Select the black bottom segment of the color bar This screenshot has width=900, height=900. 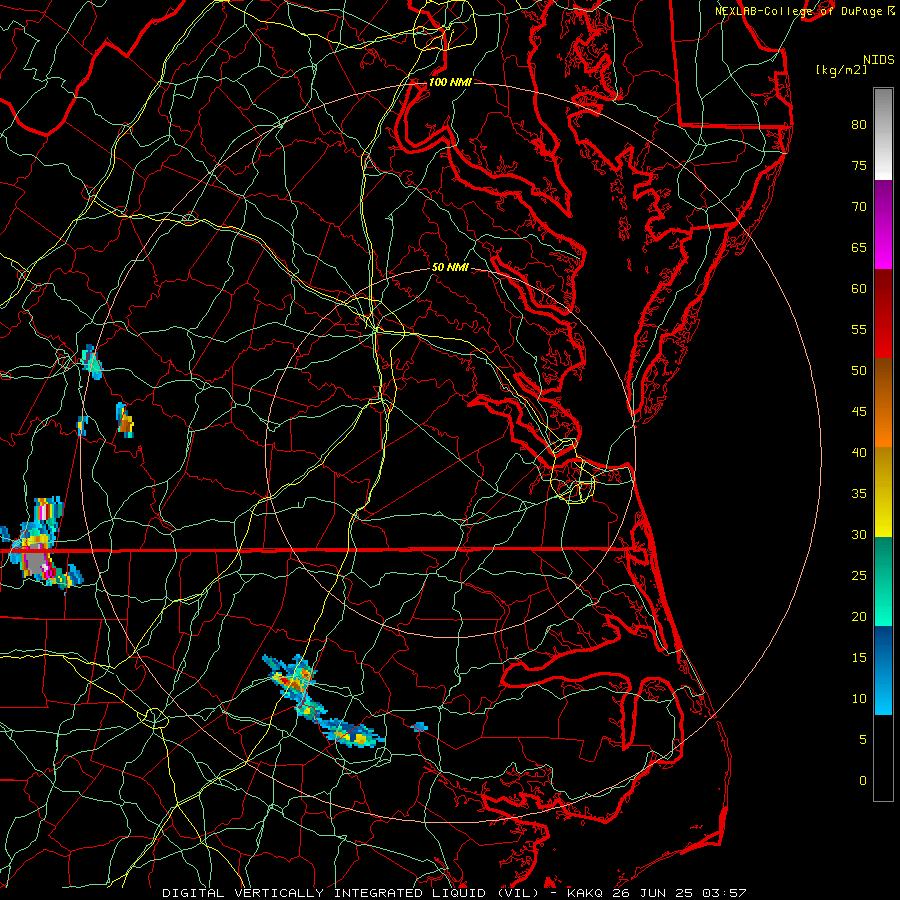point(883,757)
